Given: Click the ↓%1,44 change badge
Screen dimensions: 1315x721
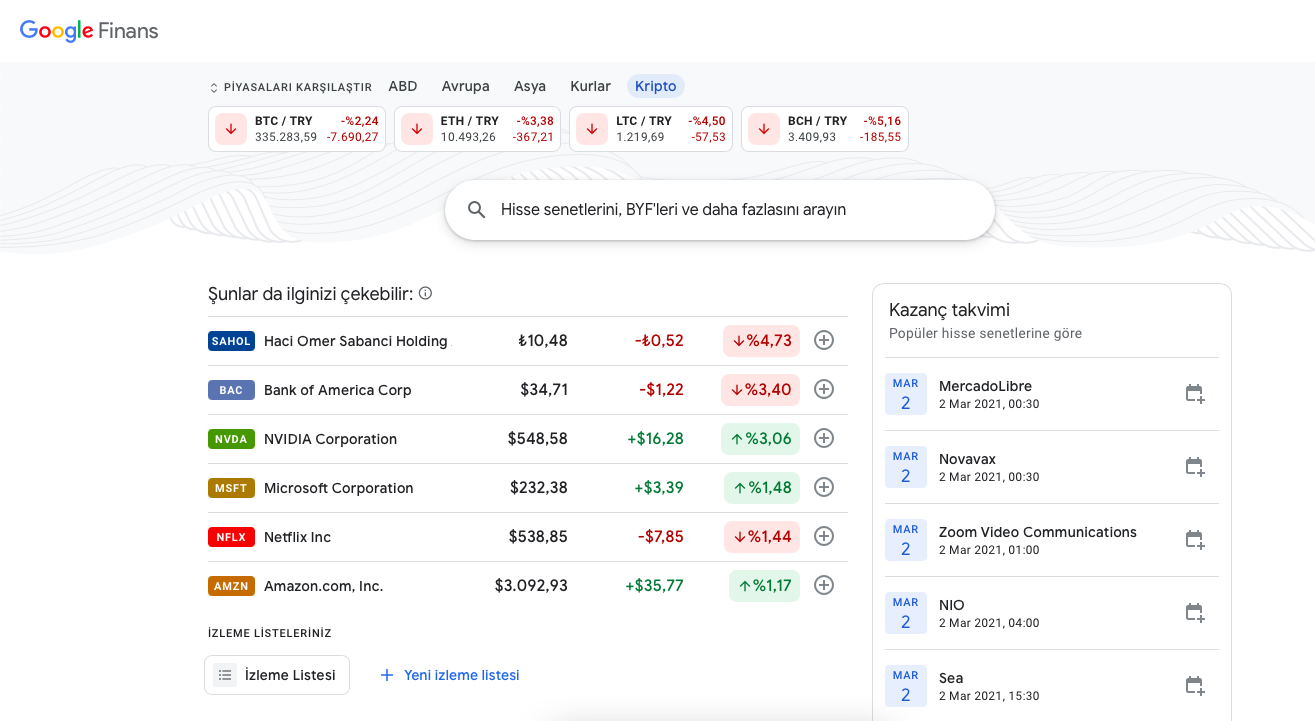Looking at the screenshot, I should [762, 536].
